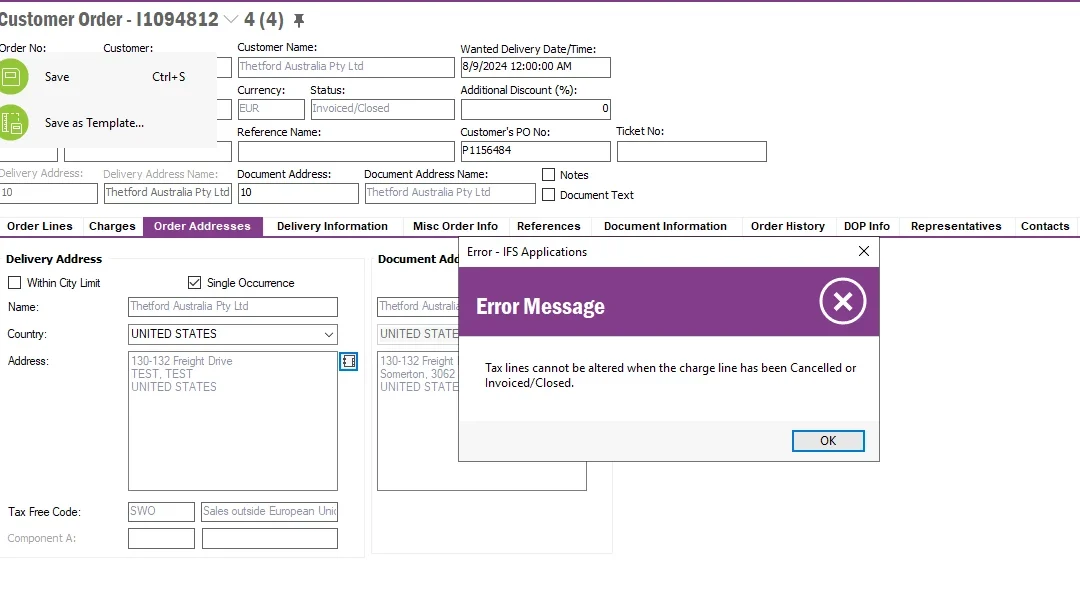Click OK in the Error Message dialog
Screen dimensions: 1080x603
coord(828,440)
